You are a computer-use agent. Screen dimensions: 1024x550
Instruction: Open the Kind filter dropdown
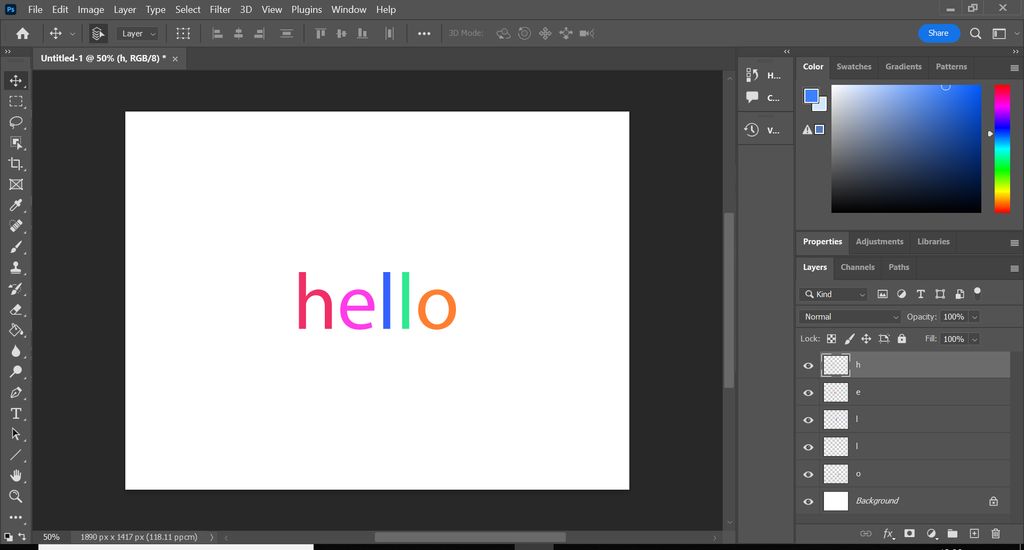click(x=834, y=294)
